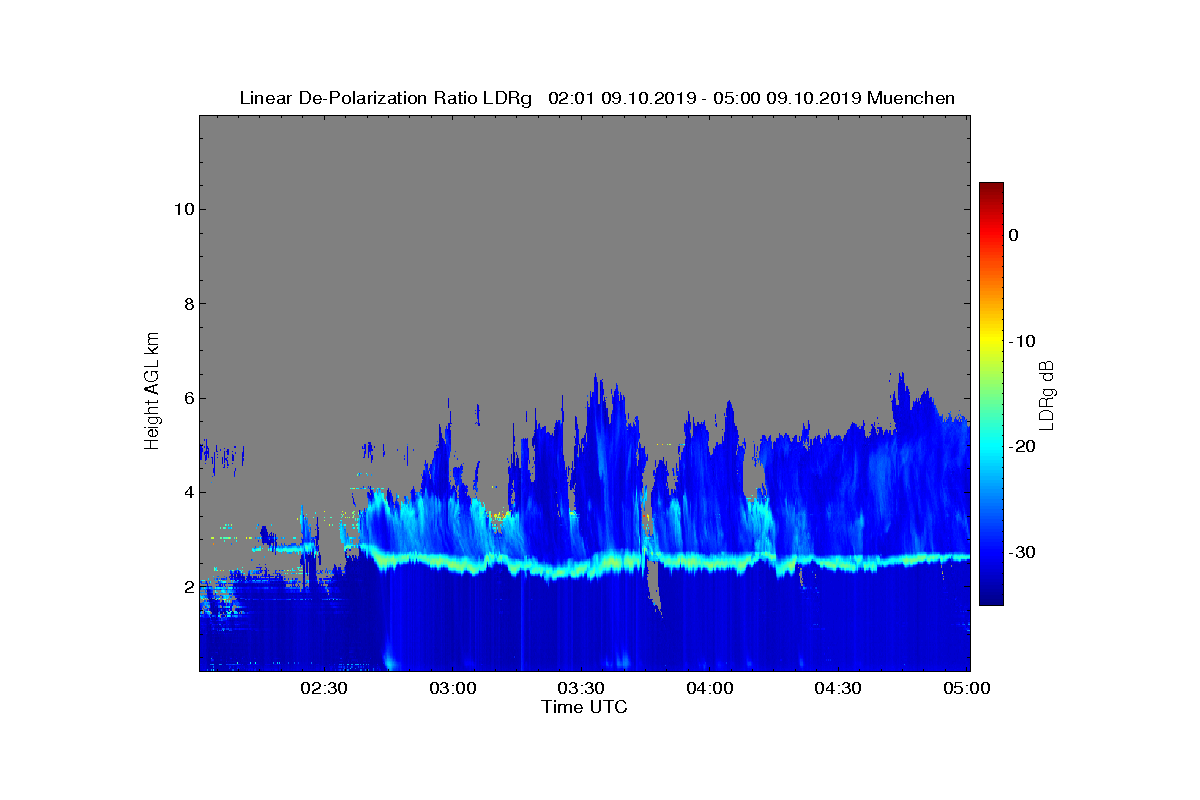Click the height axis value '6'

click(187, 398)
